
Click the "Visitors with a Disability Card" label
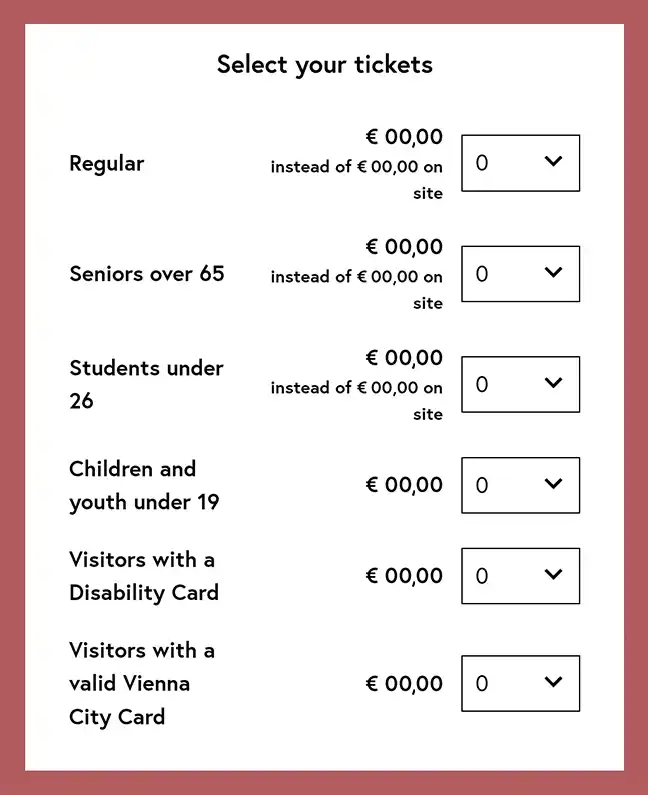(x=144, y=576)
